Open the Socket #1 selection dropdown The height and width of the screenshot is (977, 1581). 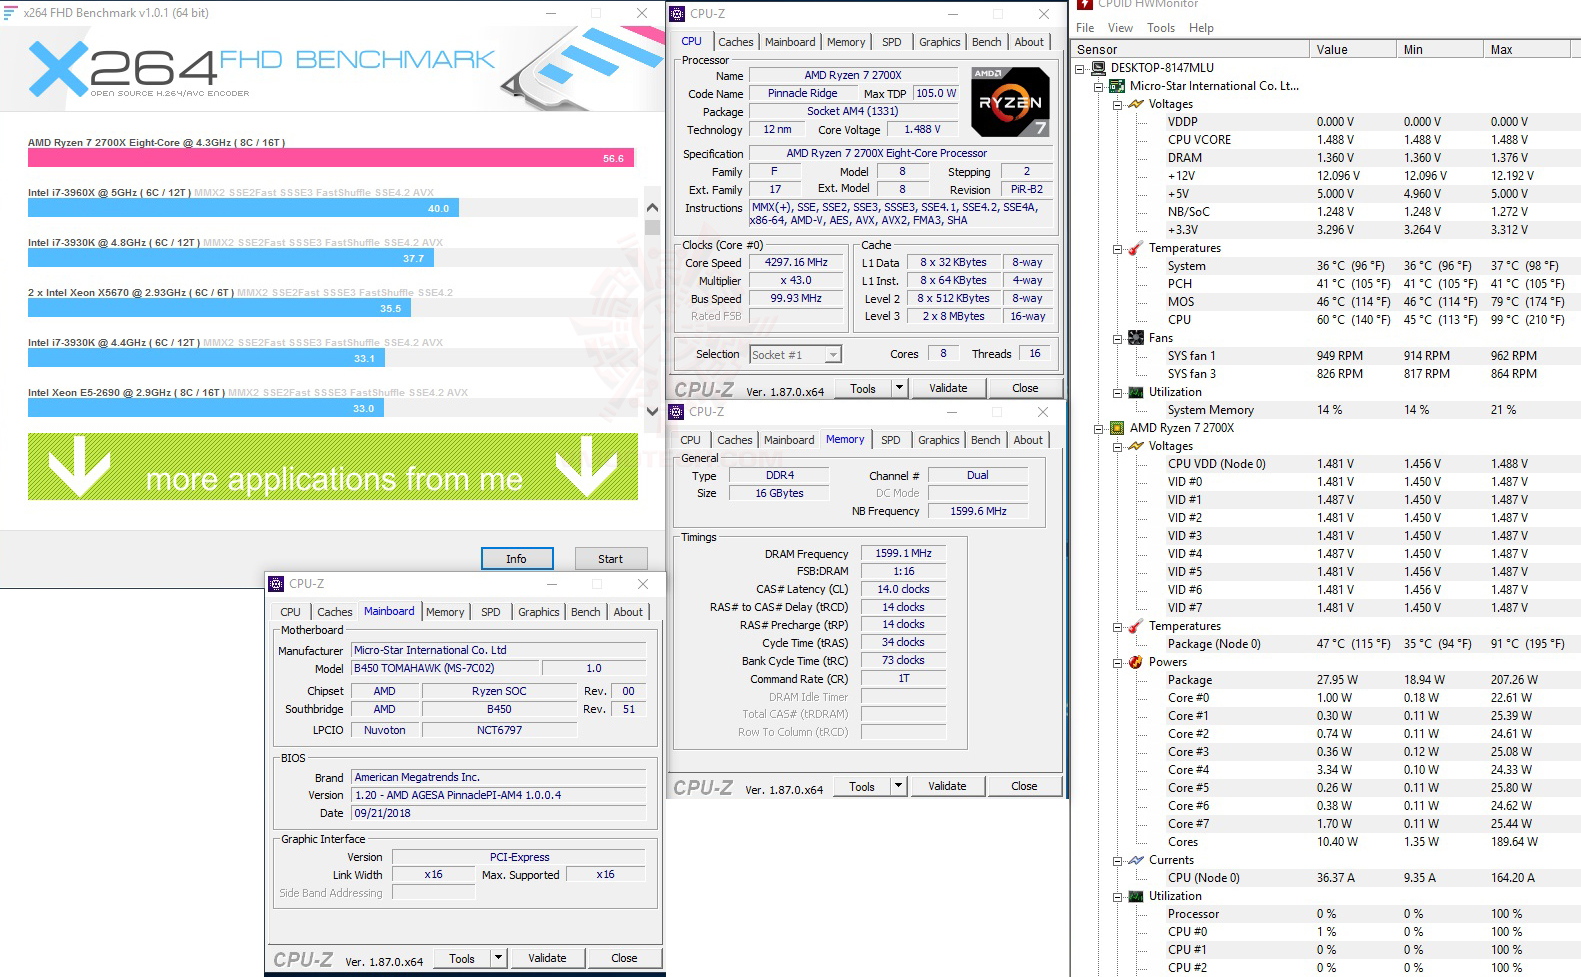833,355
